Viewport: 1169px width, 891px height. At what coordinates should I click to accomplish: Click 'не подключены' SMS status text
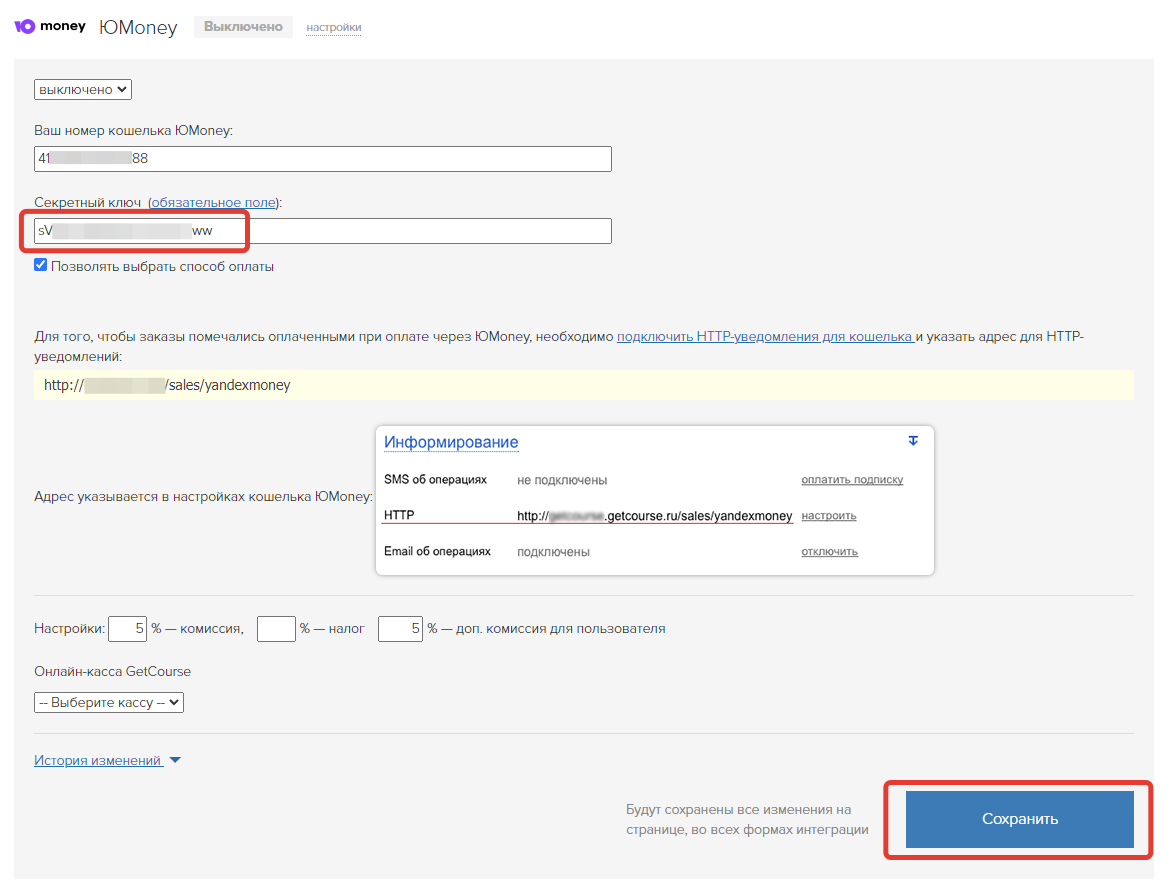point(562,480)
